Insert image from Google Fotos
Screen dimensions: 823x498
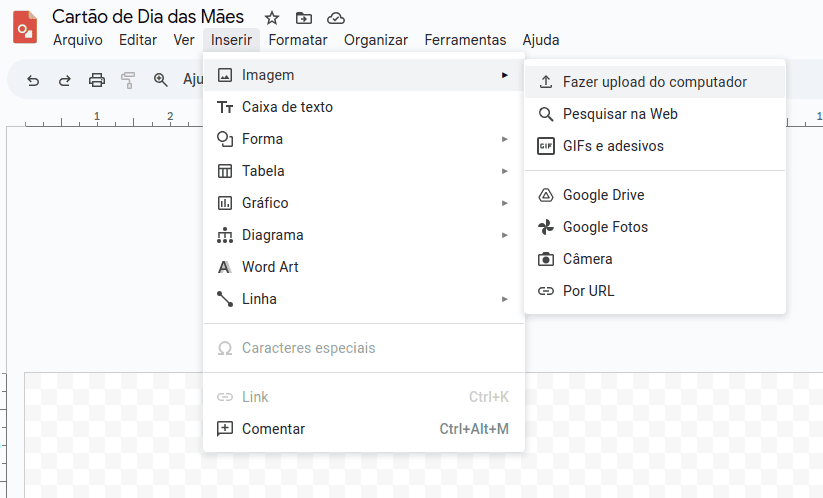tap(655, 227)
